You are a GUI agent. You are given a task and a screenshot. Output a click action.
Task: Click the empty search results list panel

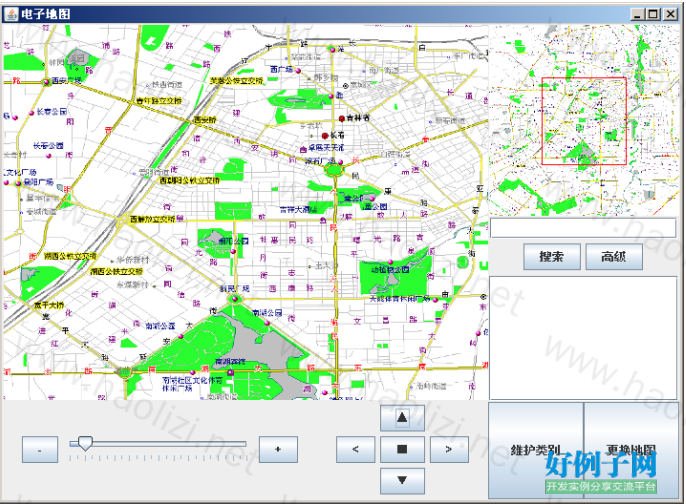click(583, 337)
